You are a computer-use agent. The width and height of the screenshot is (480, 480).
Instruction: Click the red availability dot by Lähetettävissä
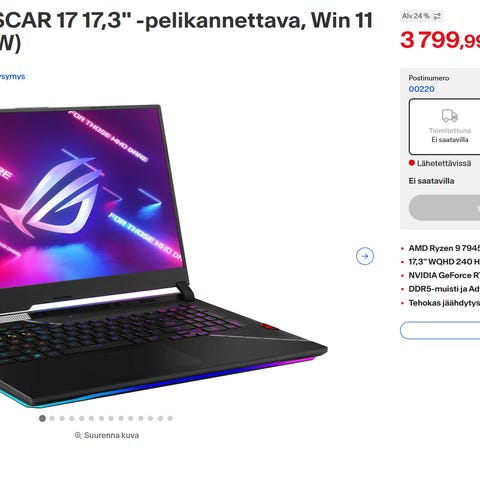coord(412,163)
